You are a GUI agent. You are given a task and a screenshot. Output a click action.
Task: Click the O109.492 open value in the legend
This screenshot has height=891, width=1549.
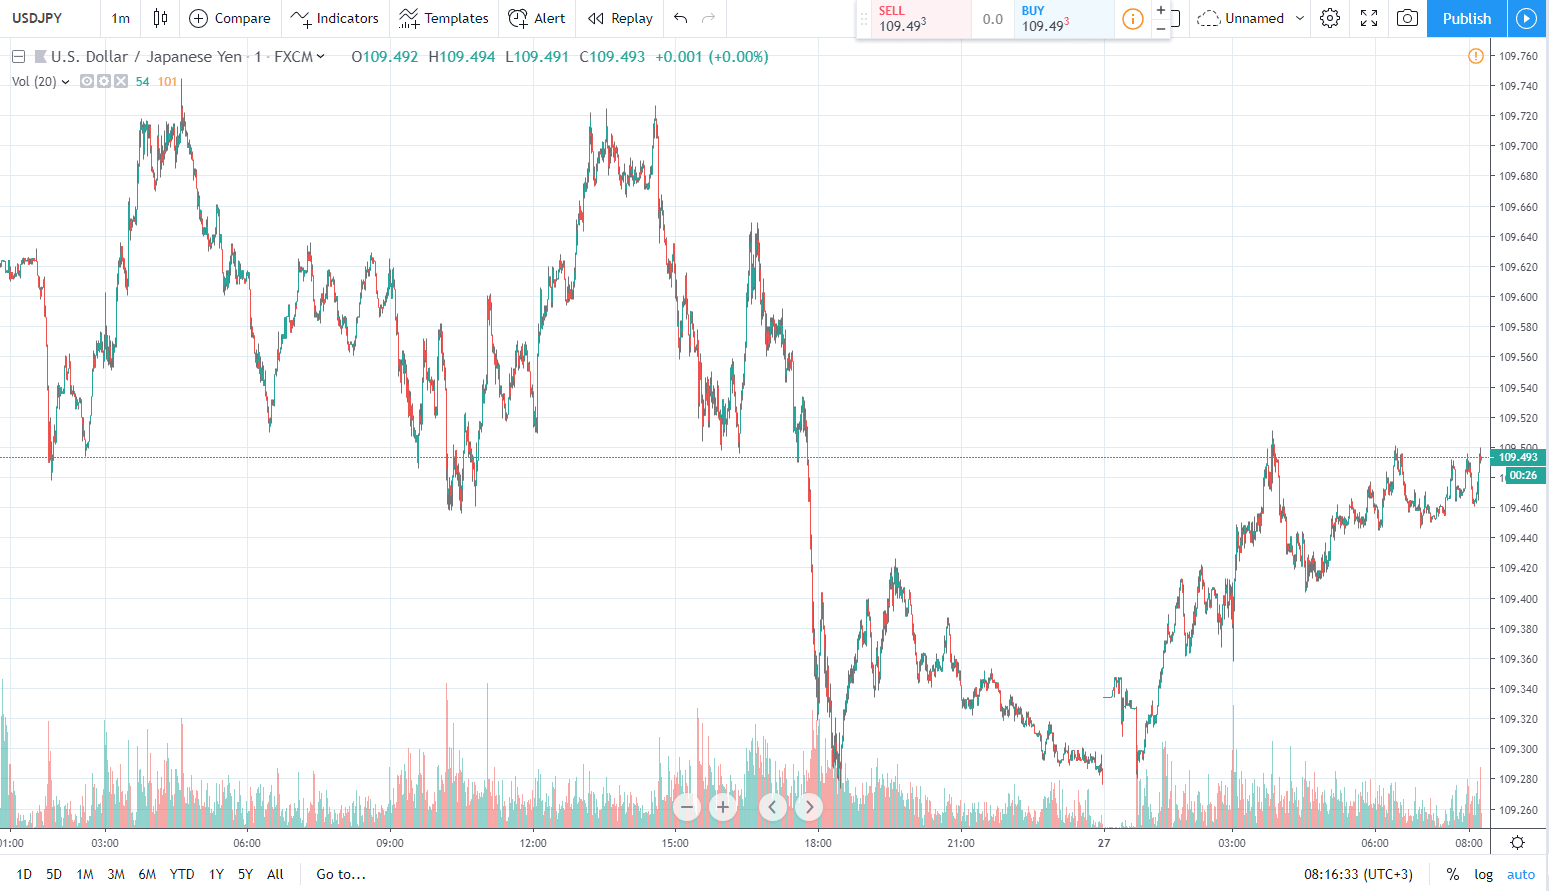click(x=385, y=57)
